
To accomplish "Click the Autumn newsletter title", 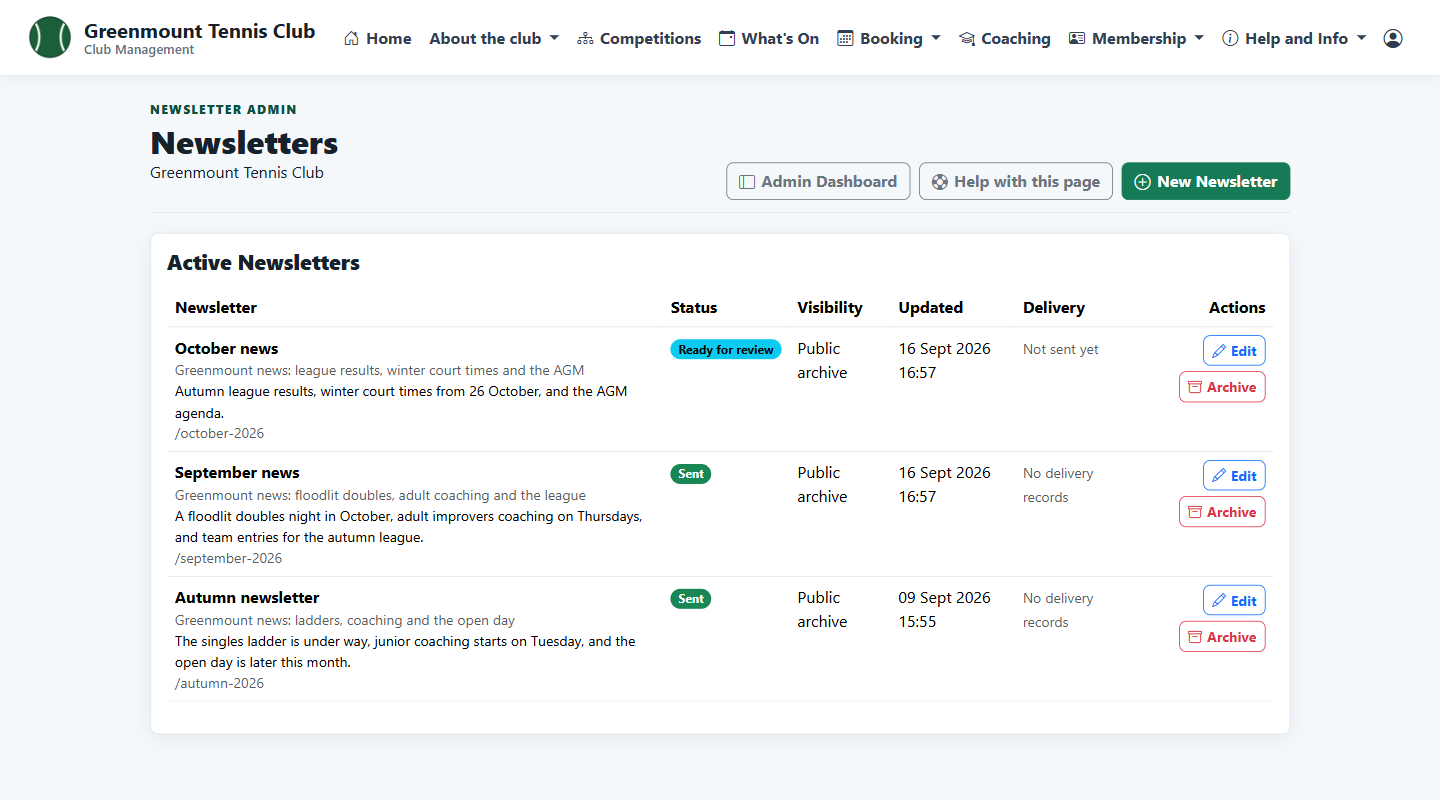I will coord(247,598).
